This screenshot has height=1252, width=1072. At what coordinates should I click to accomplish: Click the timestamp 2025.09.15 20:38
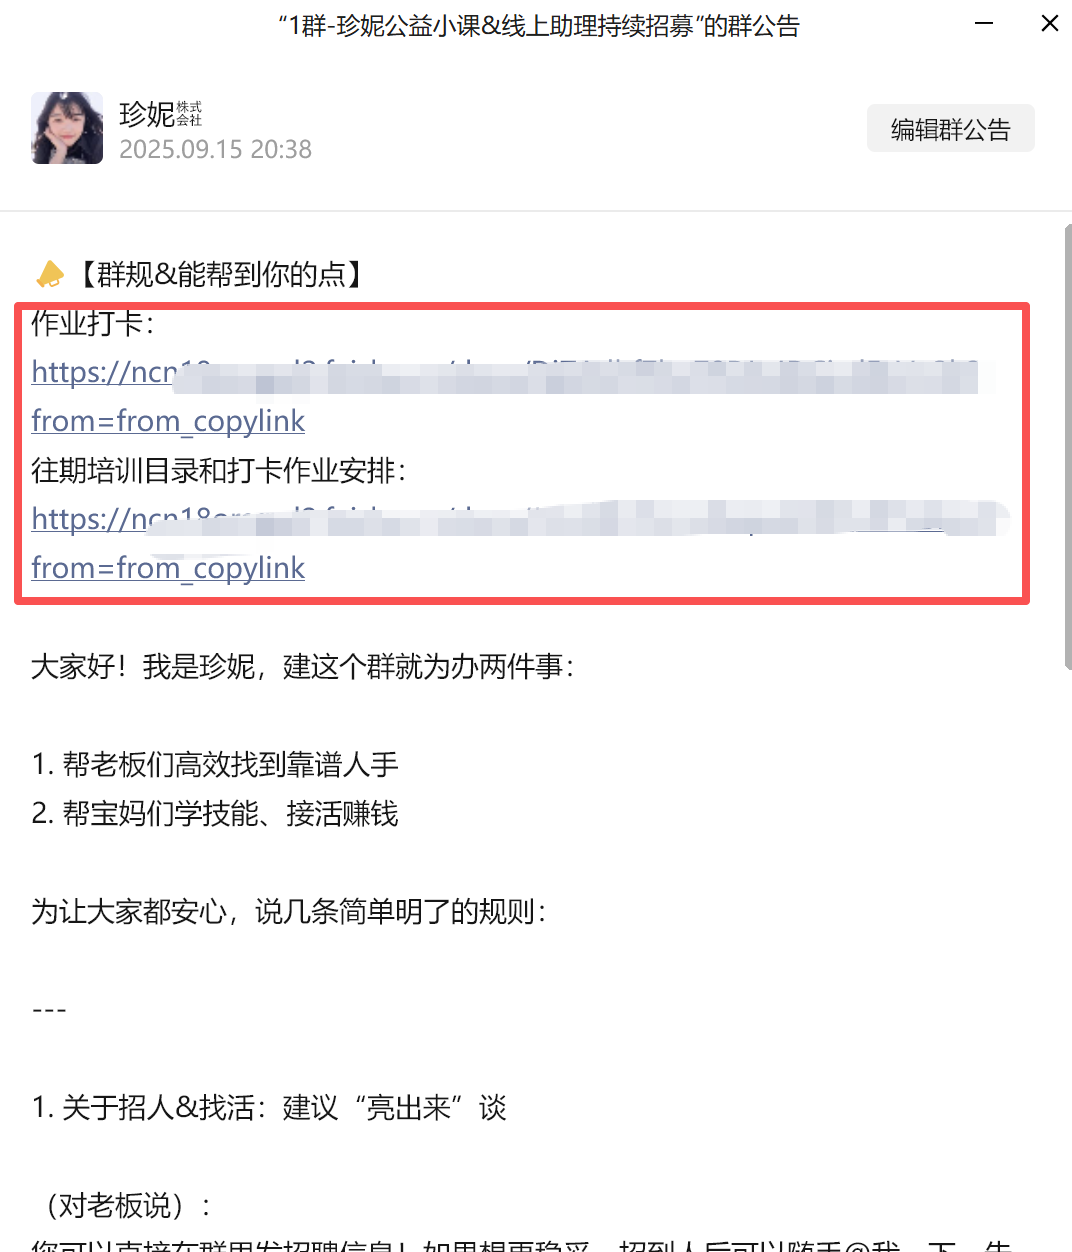click(215, 149)
